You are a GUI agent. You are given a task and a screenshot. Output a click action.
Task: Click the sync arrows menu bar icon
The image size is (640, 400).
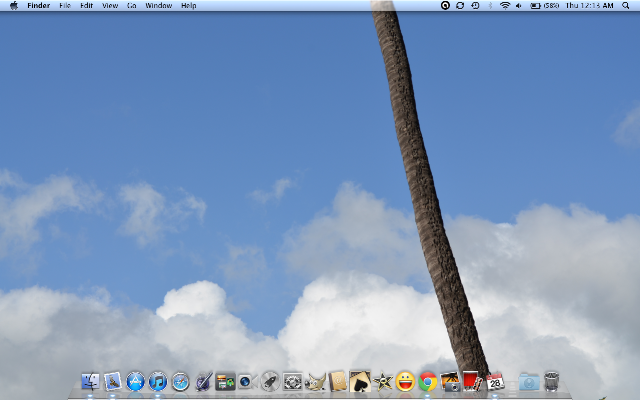(460, 5)
